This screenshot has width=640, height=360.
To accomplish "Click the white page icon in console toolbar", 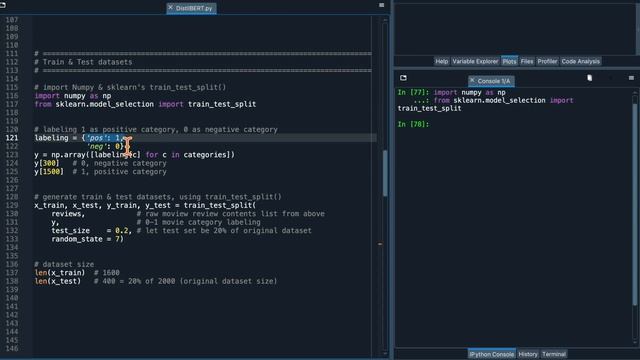I will coord(589,78).
